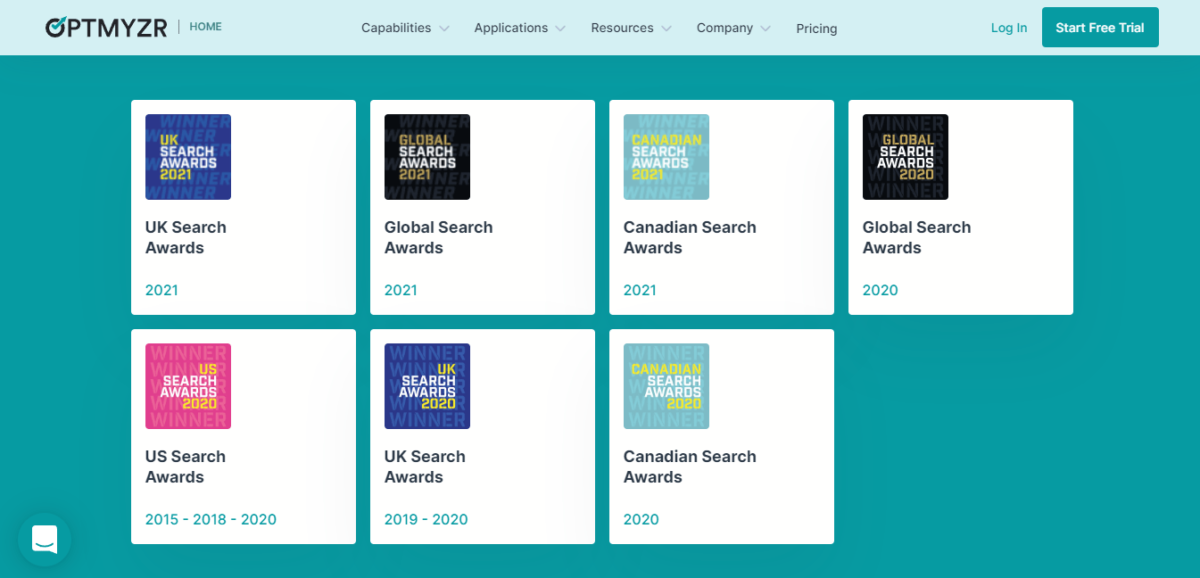Open the chat widget icon
Viewport: 1200px width, 578px height.
click(x=45, y=540)
